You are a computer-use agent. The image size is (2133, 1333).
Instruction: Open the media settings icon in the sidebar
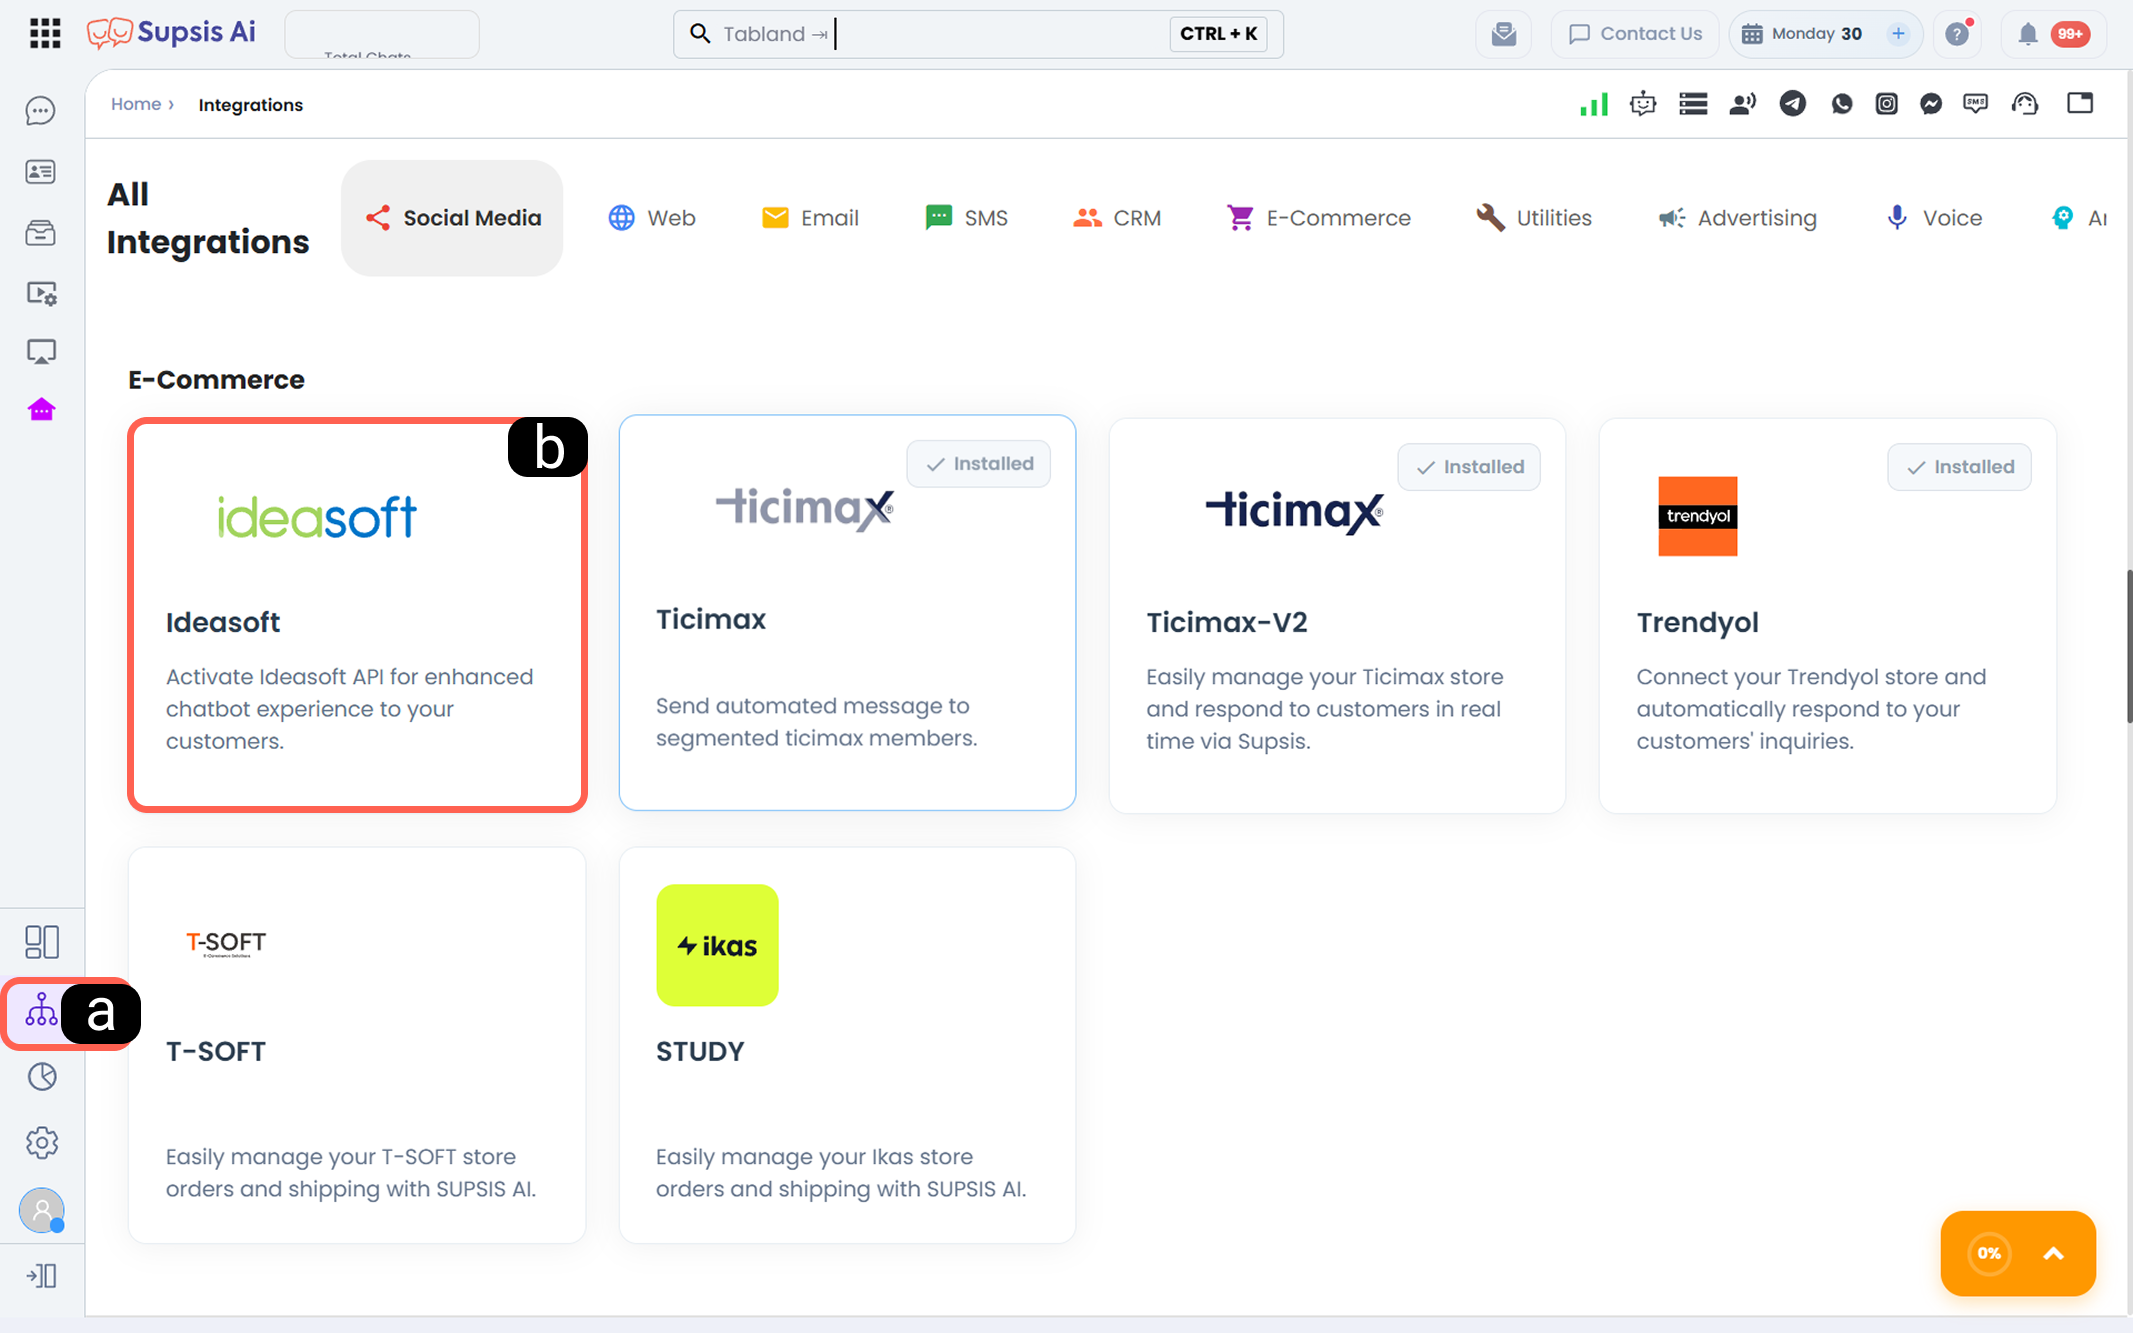pos(41,293)
